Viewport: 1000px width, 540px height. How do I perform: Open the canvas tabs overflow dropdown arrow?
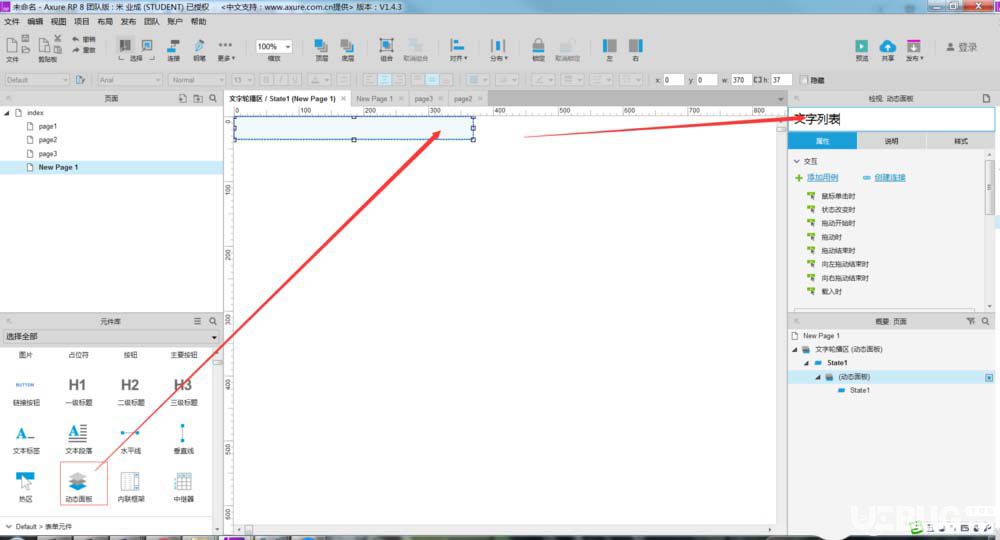tap(781, 99)
